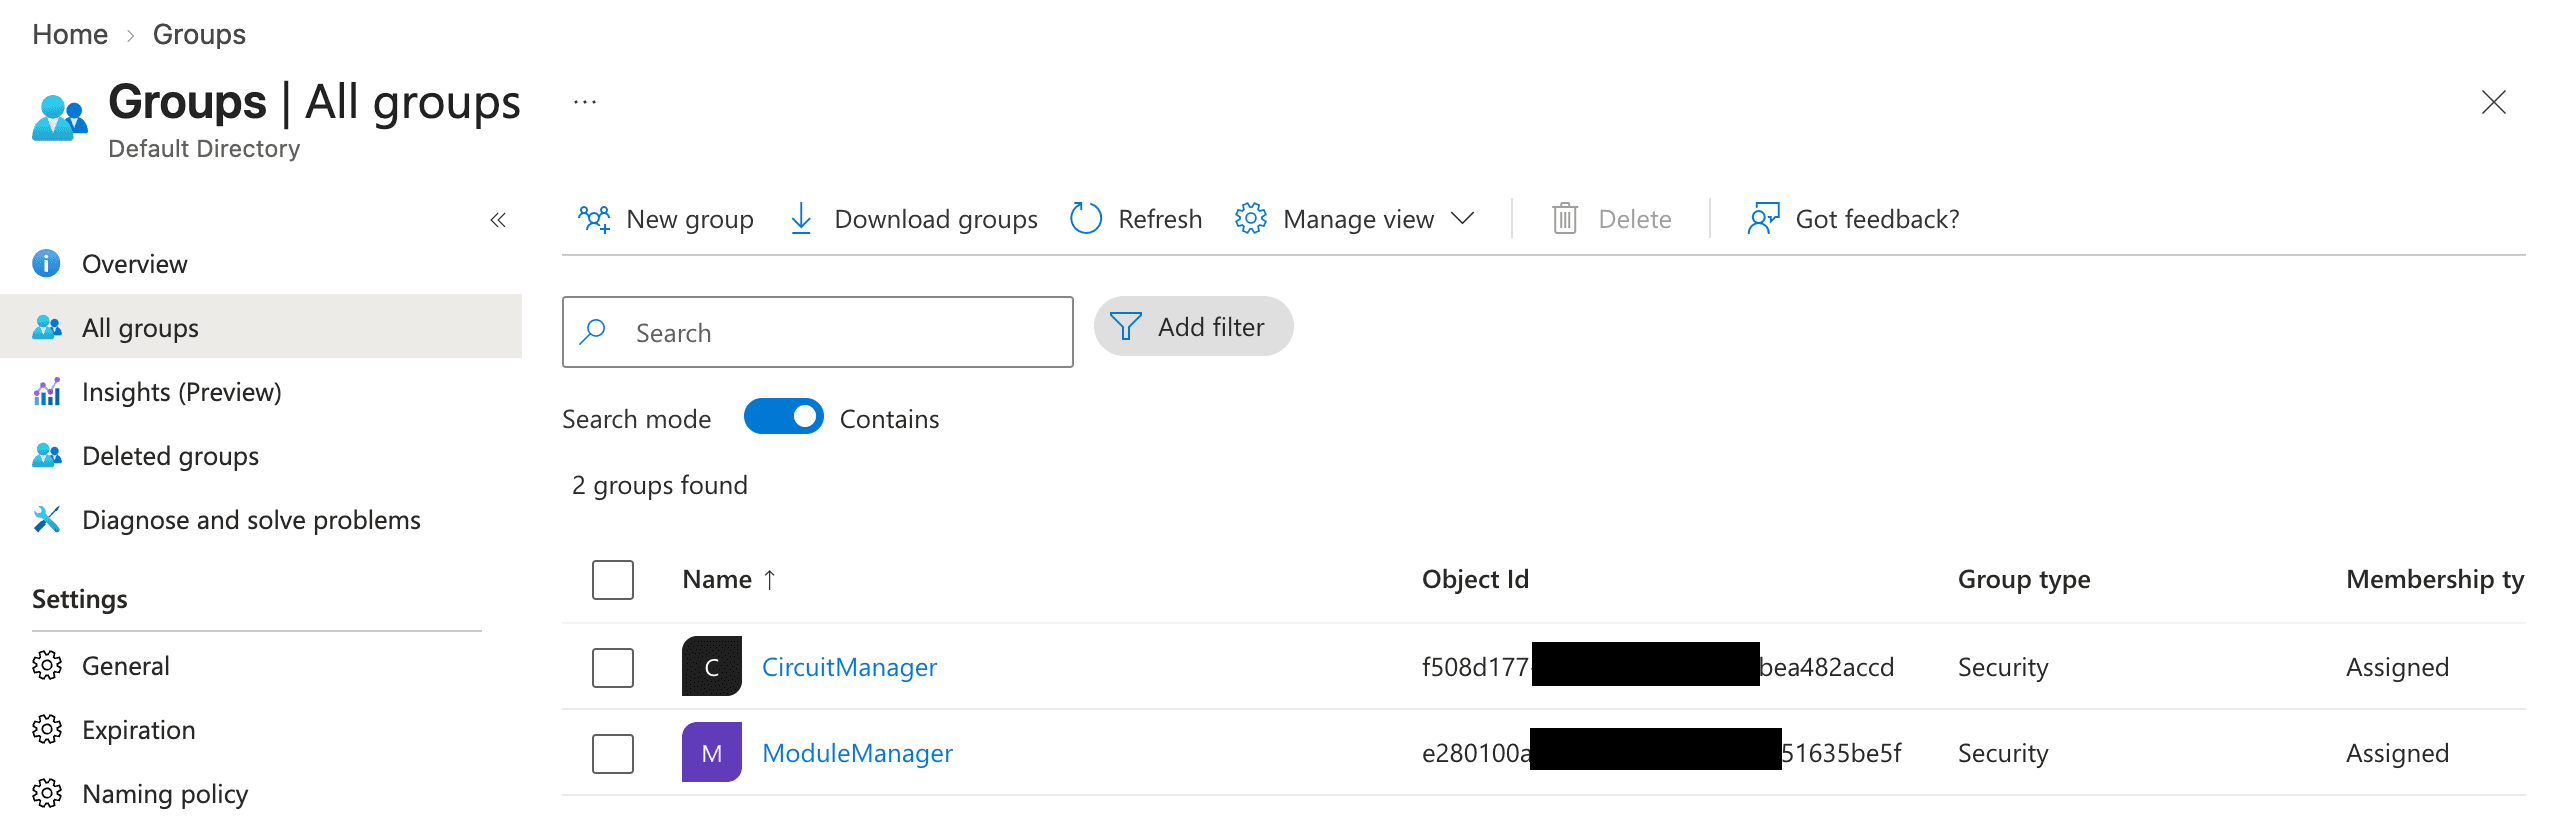
Task: Click the '2 groups found' text
Action: point(659,485)
